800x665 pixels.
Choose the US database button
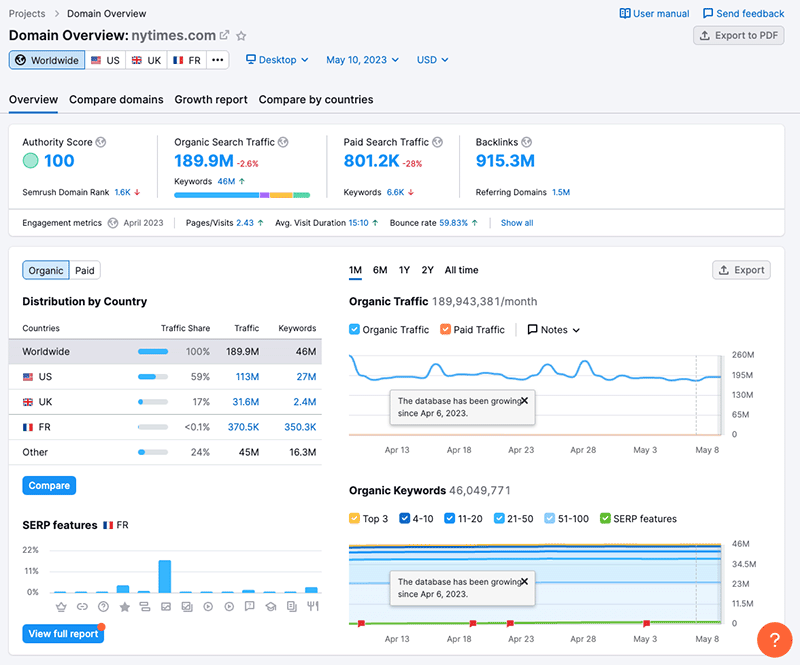pyautogui.click(x=106, y=60)
